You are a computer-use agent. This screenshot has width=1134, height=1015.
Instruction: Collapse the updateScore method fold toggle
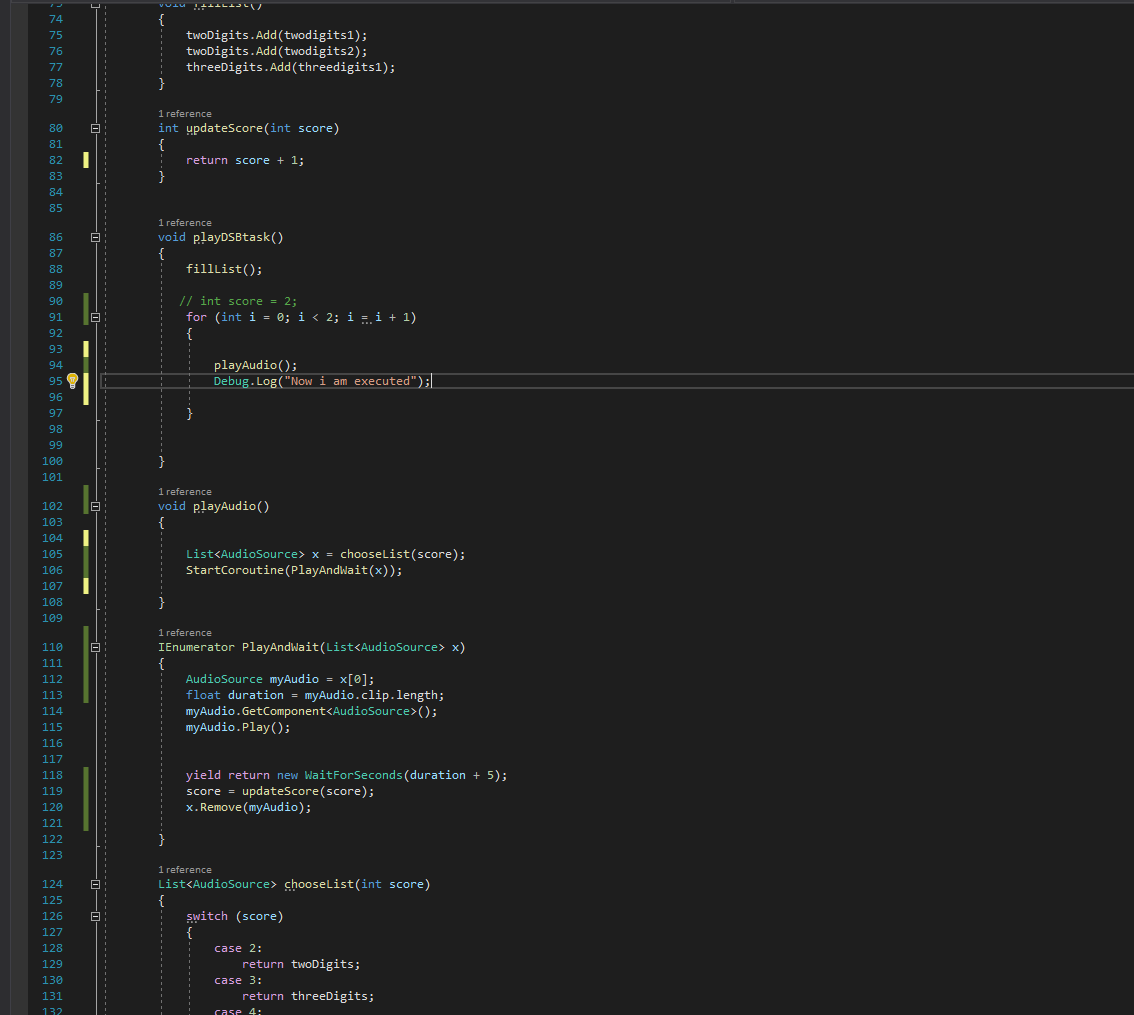[95, 128]
